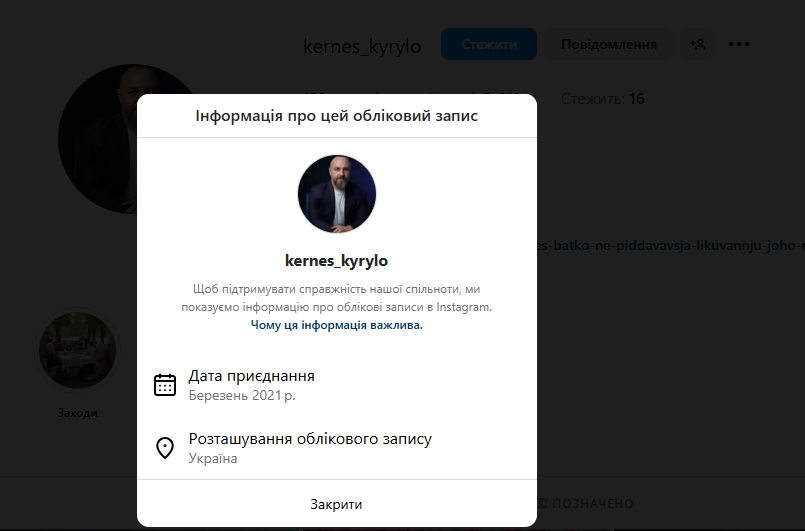The image size is (805, 531).
Task: Click the Заходи highlight caption
Action: [78, 412]
